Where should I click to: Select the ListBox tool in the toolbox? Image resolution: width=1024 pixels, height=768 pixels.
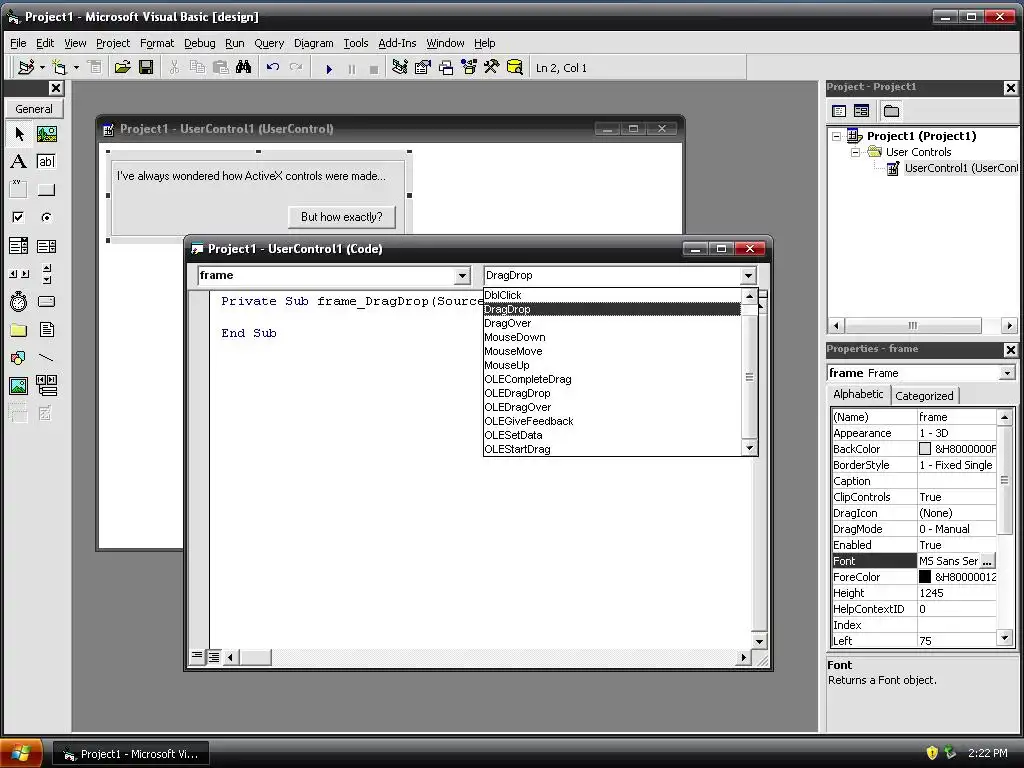(x=46, y=246)
